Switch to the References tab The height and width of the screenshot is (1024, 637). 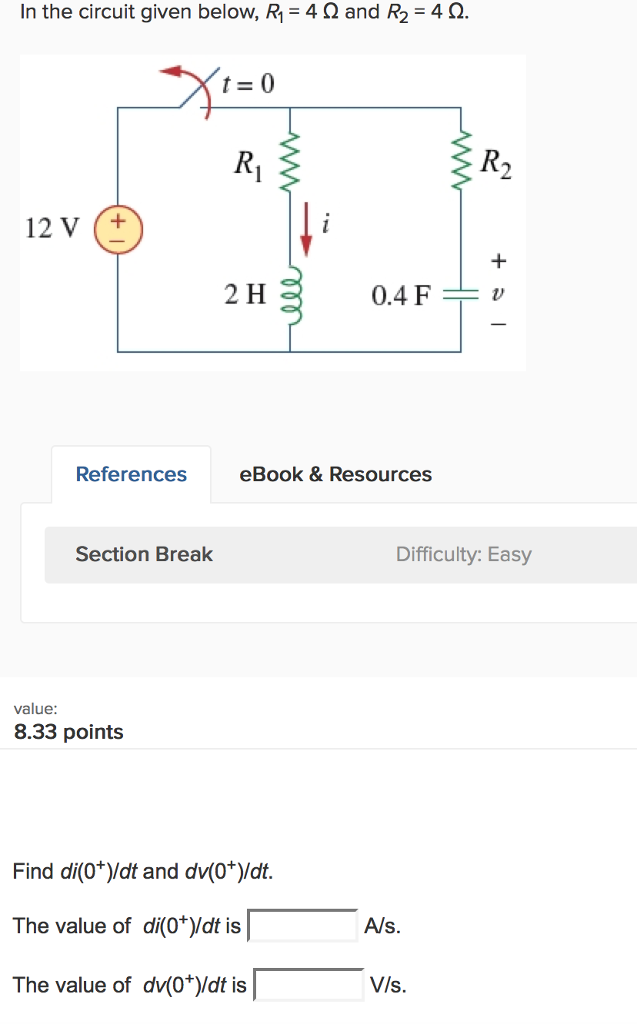pos(130,474)
